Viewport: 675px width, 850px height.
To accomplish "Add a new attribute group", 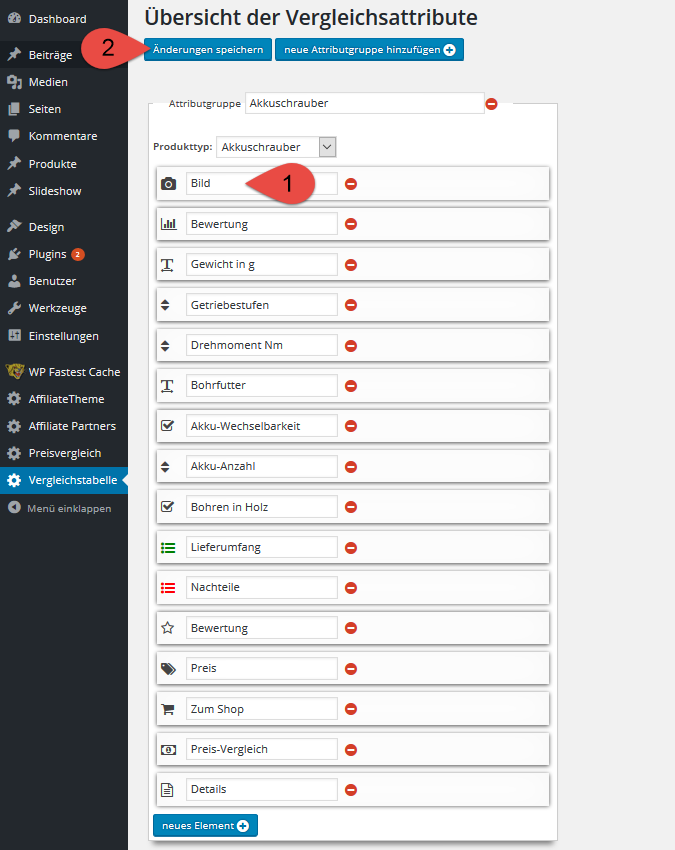I will click(369, 49).
